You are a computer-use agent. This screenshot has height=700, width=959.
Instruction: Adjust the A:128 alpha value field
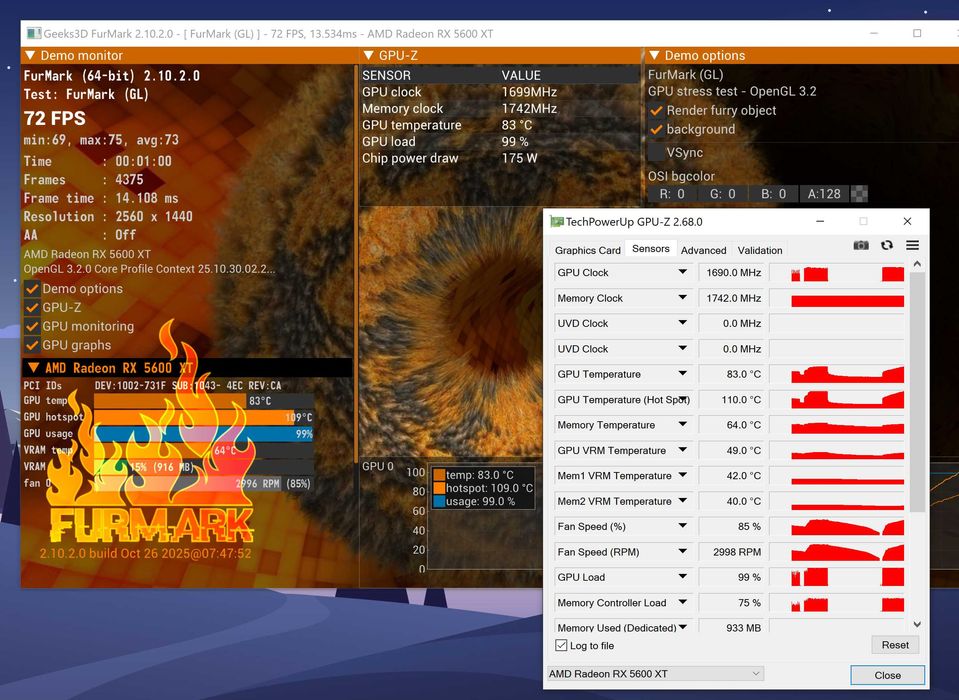(x=824, y=194)
